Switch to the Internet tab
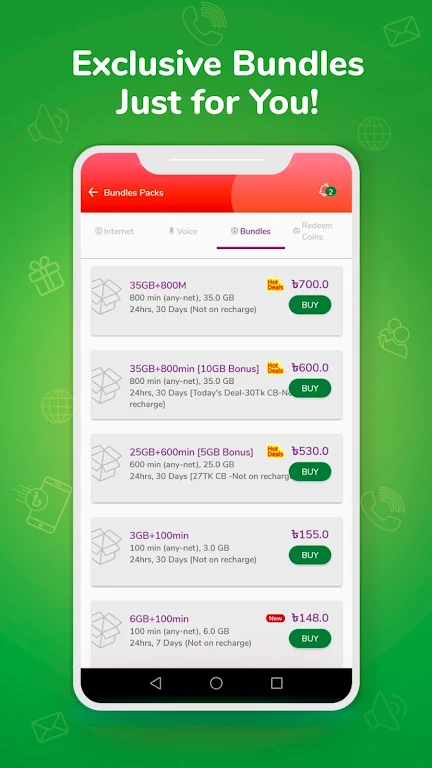Screen dimensions: 432x768 coord(114,231)
